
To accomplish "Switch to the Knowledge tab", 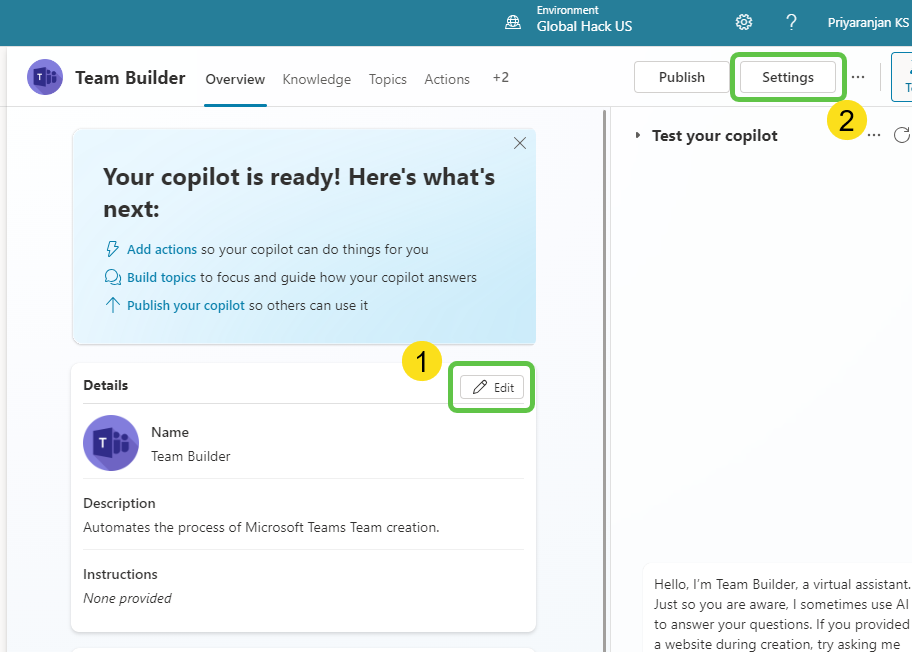I will [316, 79].
